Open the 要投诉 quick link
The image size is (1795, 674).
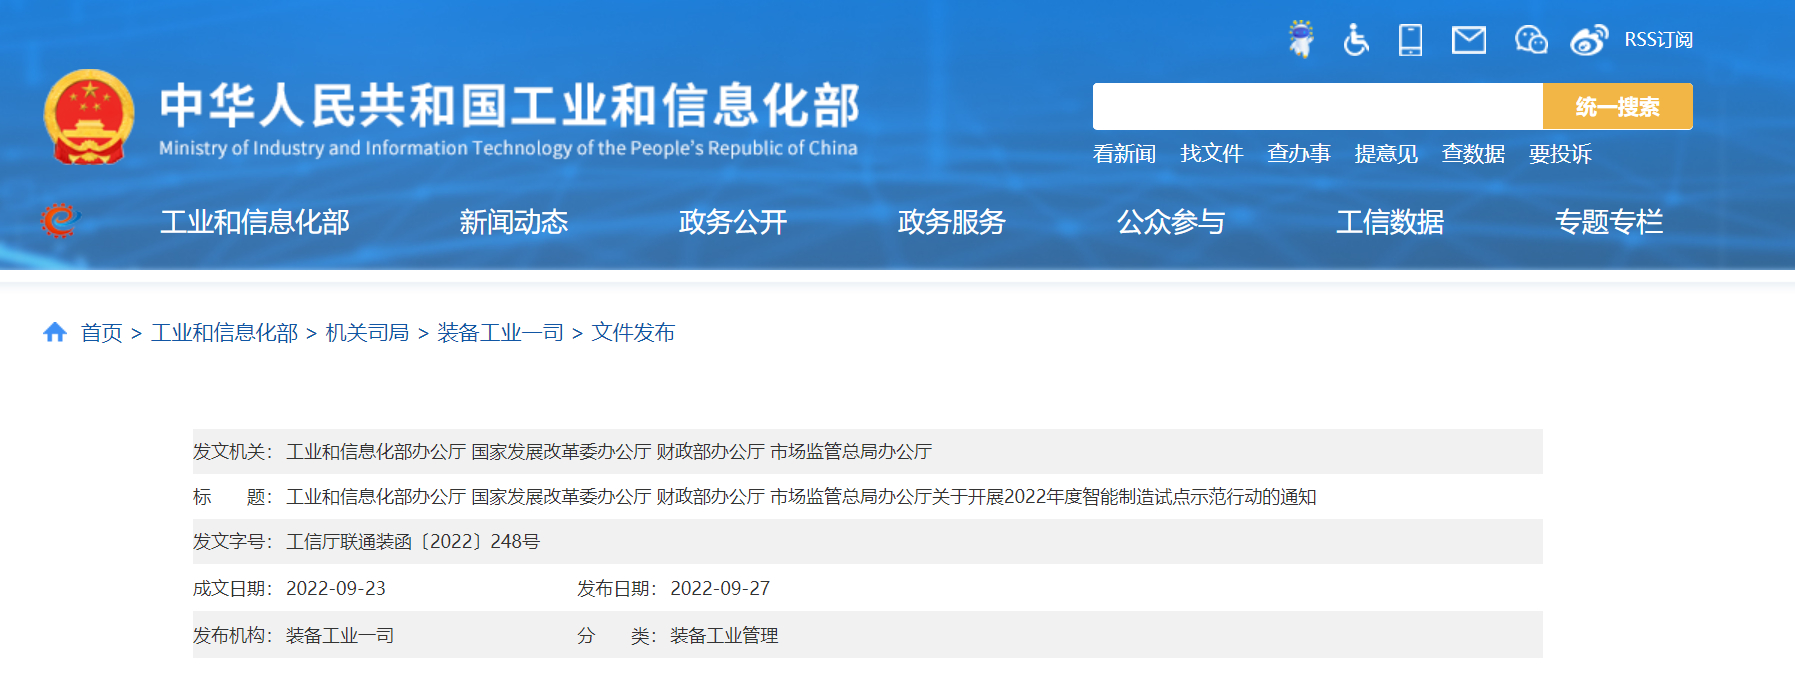click(x=1560, y=154)
